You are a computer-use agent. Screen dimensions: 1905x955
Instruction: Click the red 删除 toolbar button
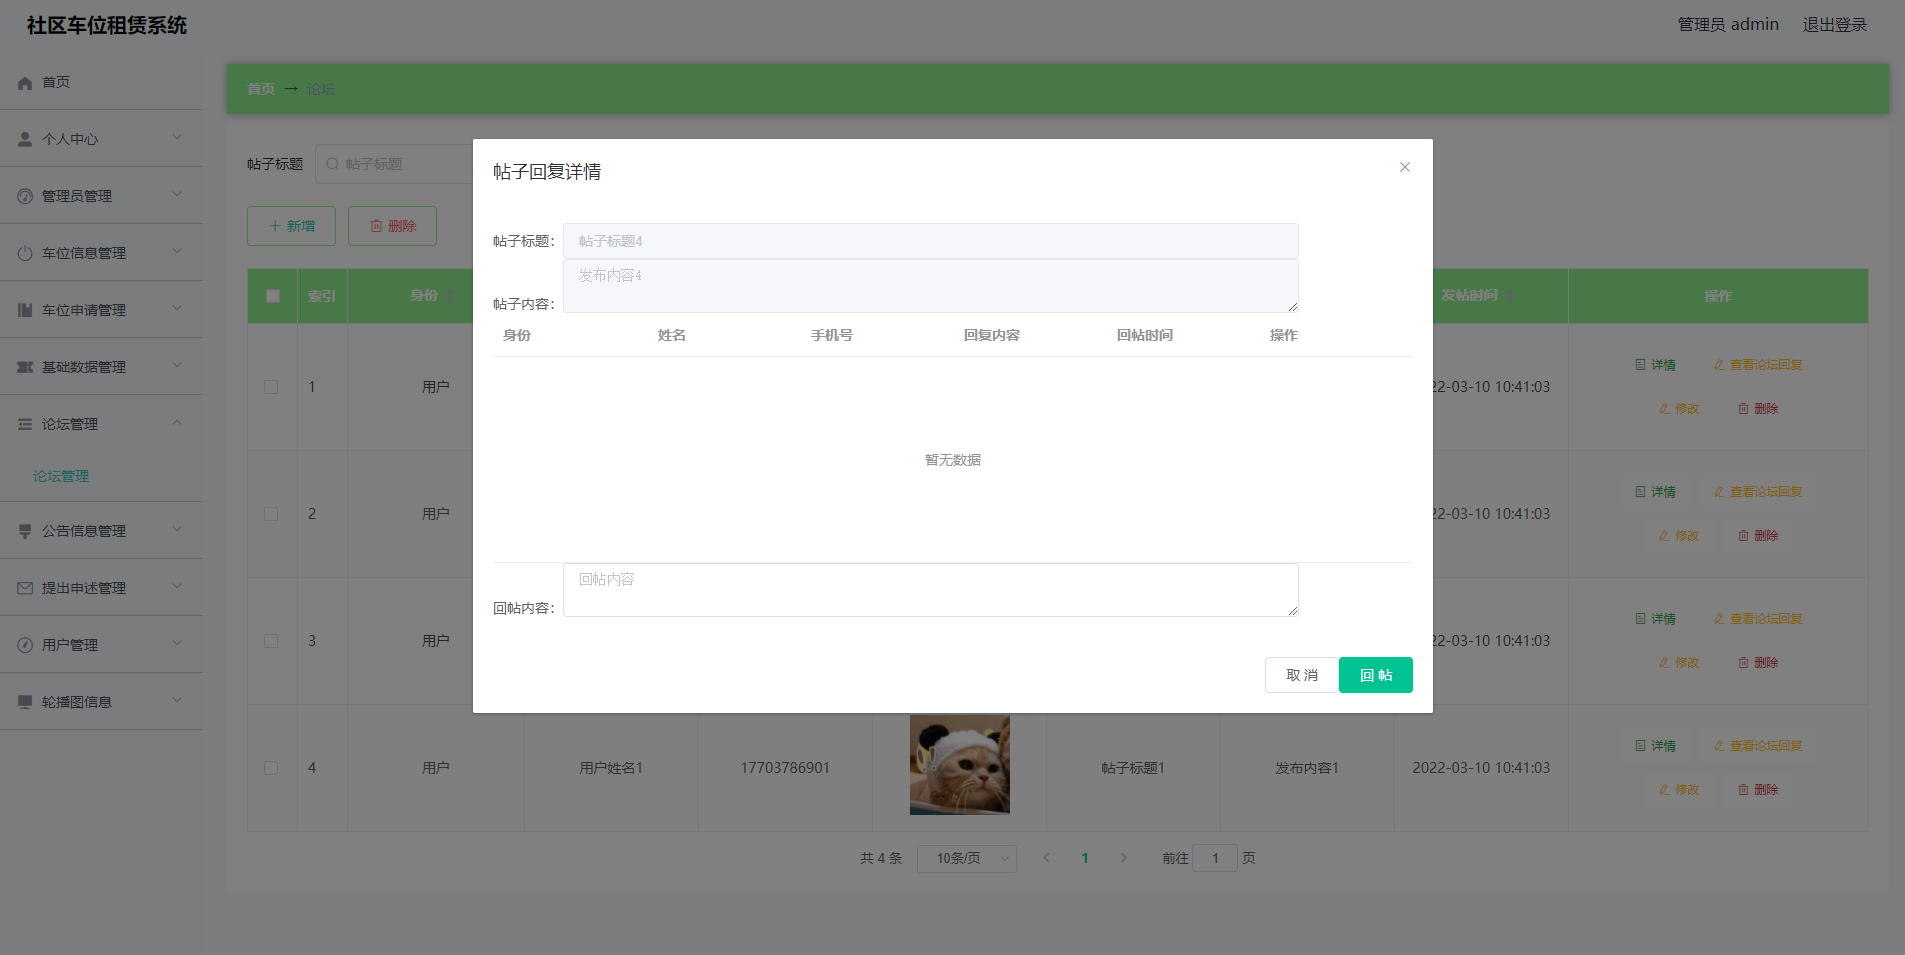[392, 226]
